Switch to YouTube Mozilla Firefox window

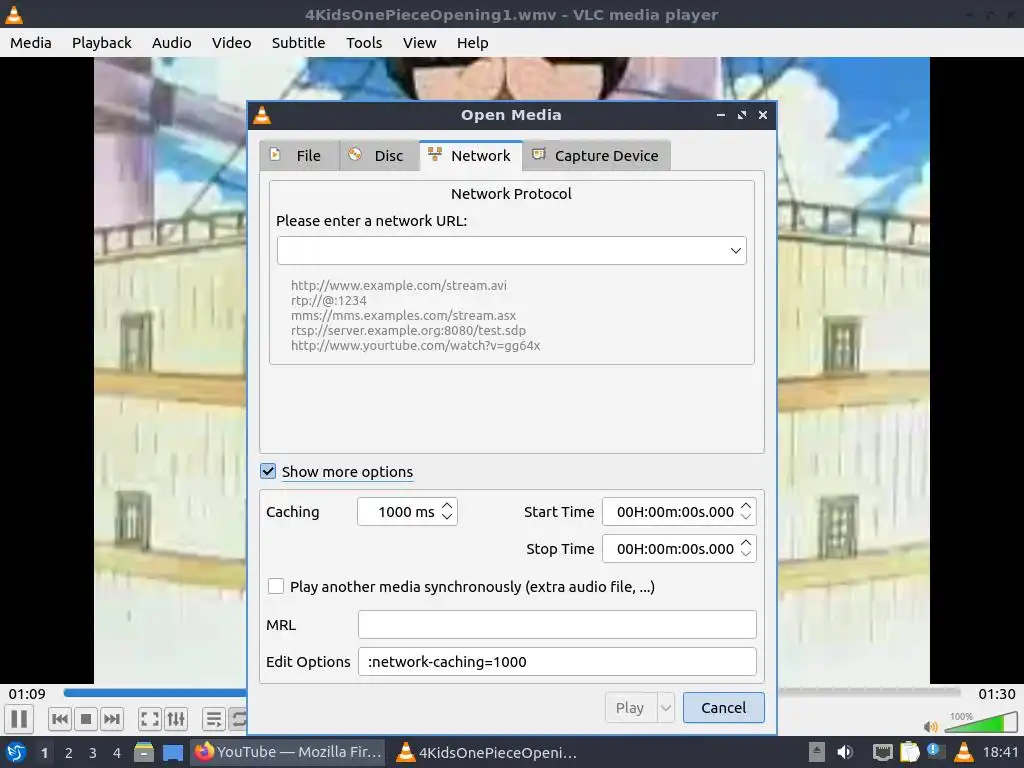point(288,752)
